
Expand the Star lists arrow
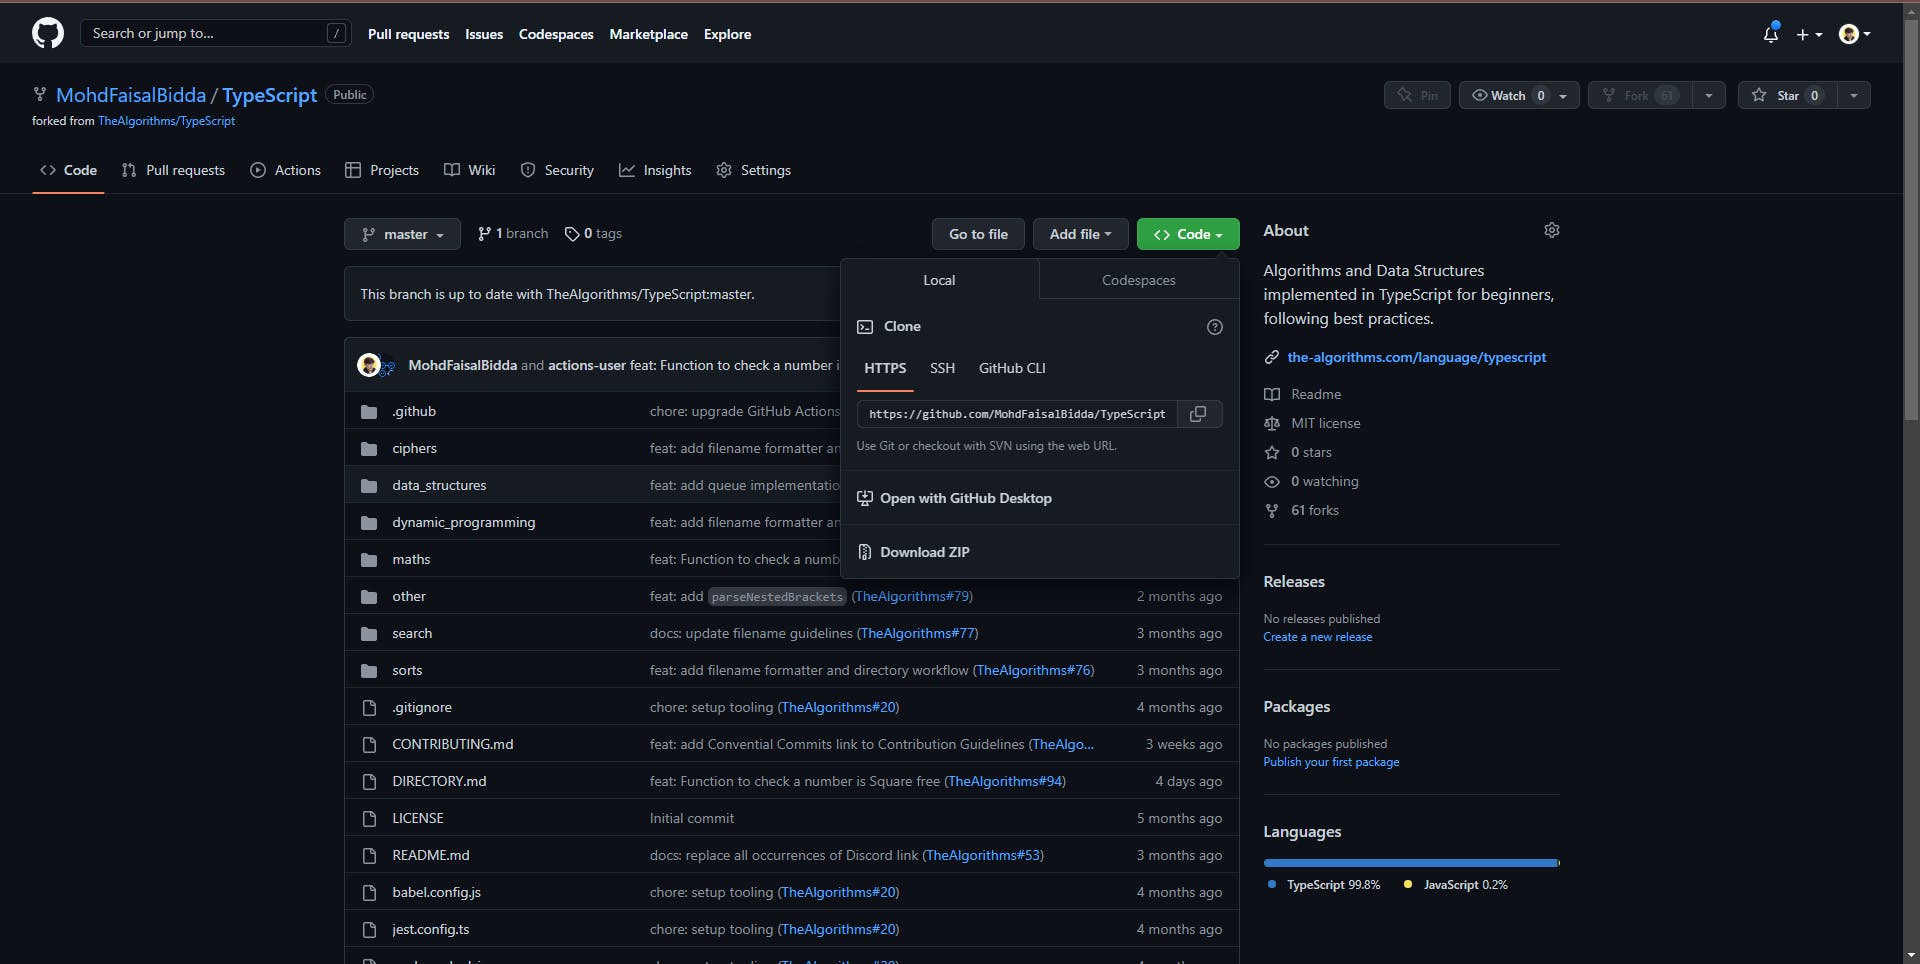(1854, 95)
